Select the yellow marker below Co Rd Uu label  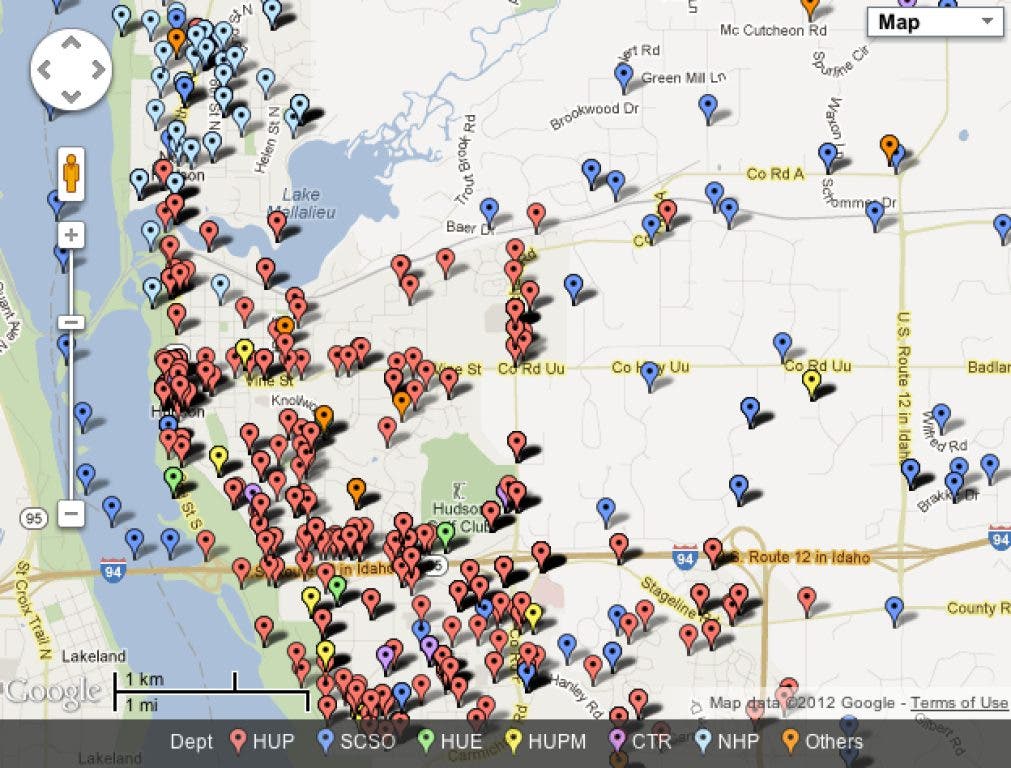click(812, 384)
